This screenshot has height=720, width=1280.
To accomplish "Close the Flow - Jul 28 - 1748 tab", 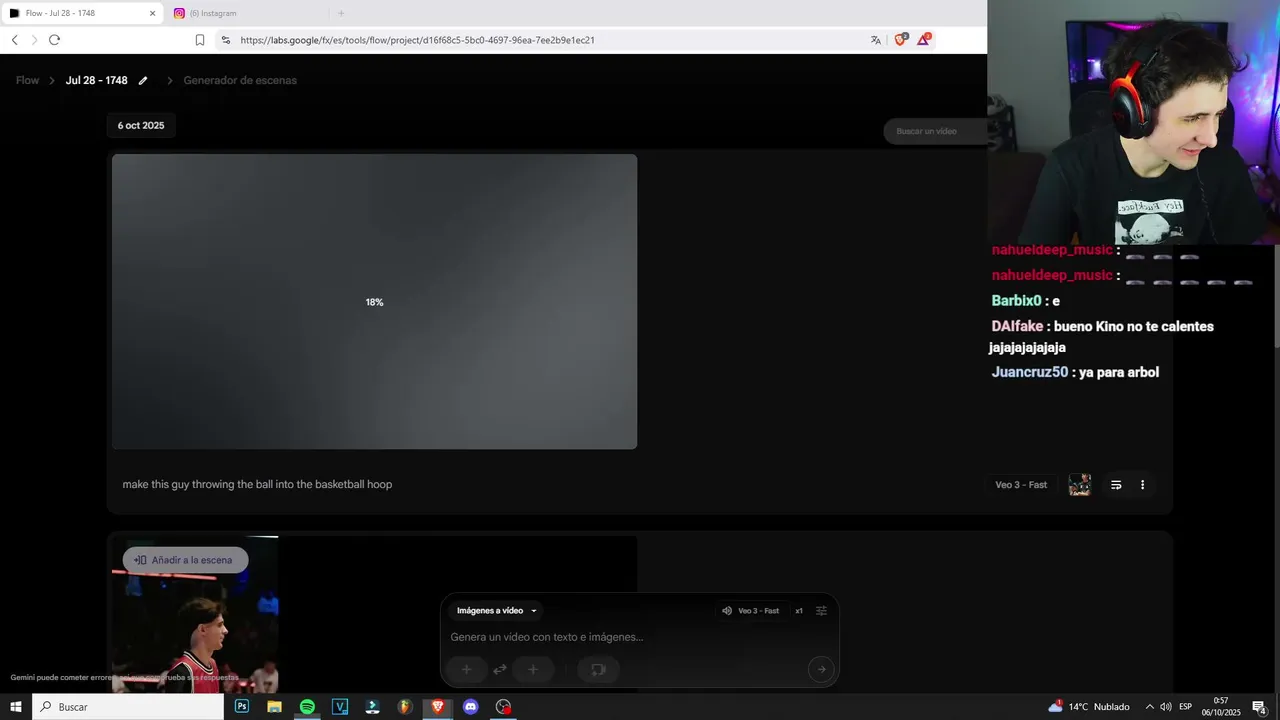I will pyautogui.click(x=152, y=13).
